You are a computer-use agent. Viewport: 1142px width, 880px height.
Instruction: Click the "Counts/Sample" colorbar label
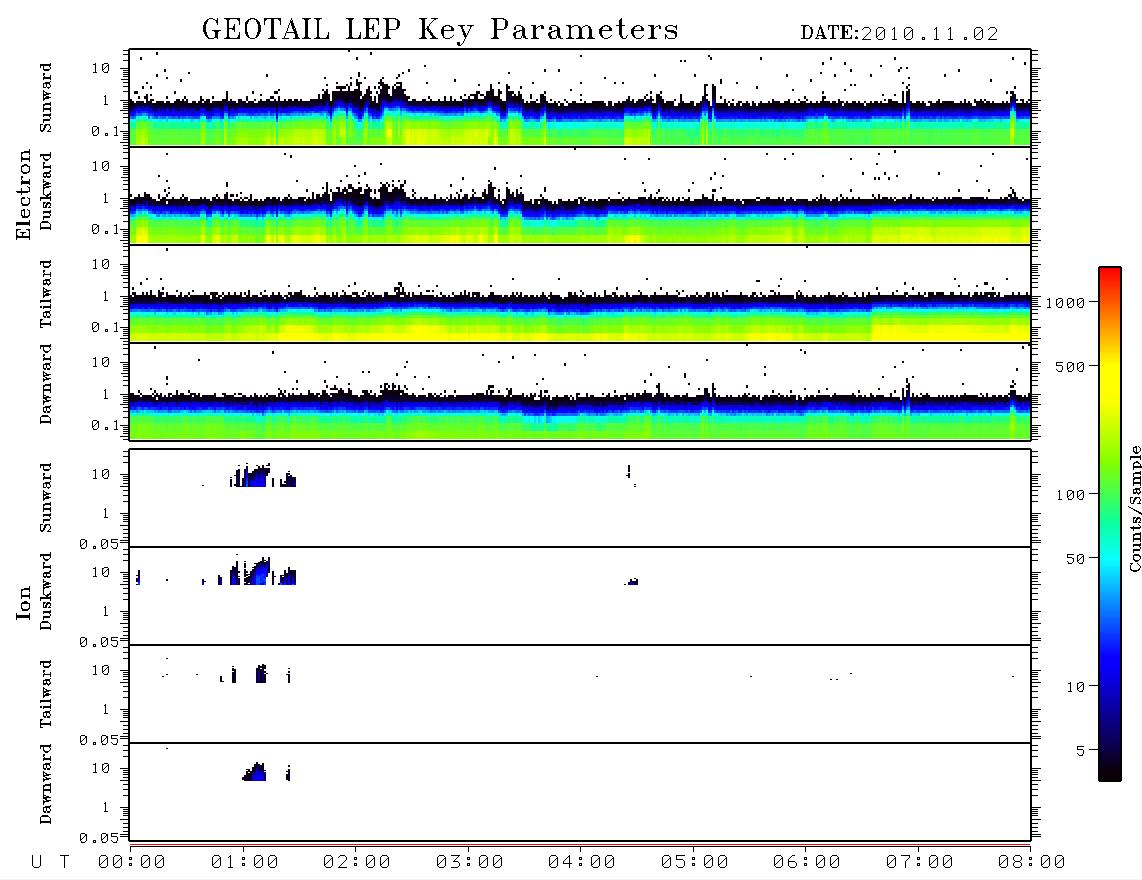(x=1135, y=508)
